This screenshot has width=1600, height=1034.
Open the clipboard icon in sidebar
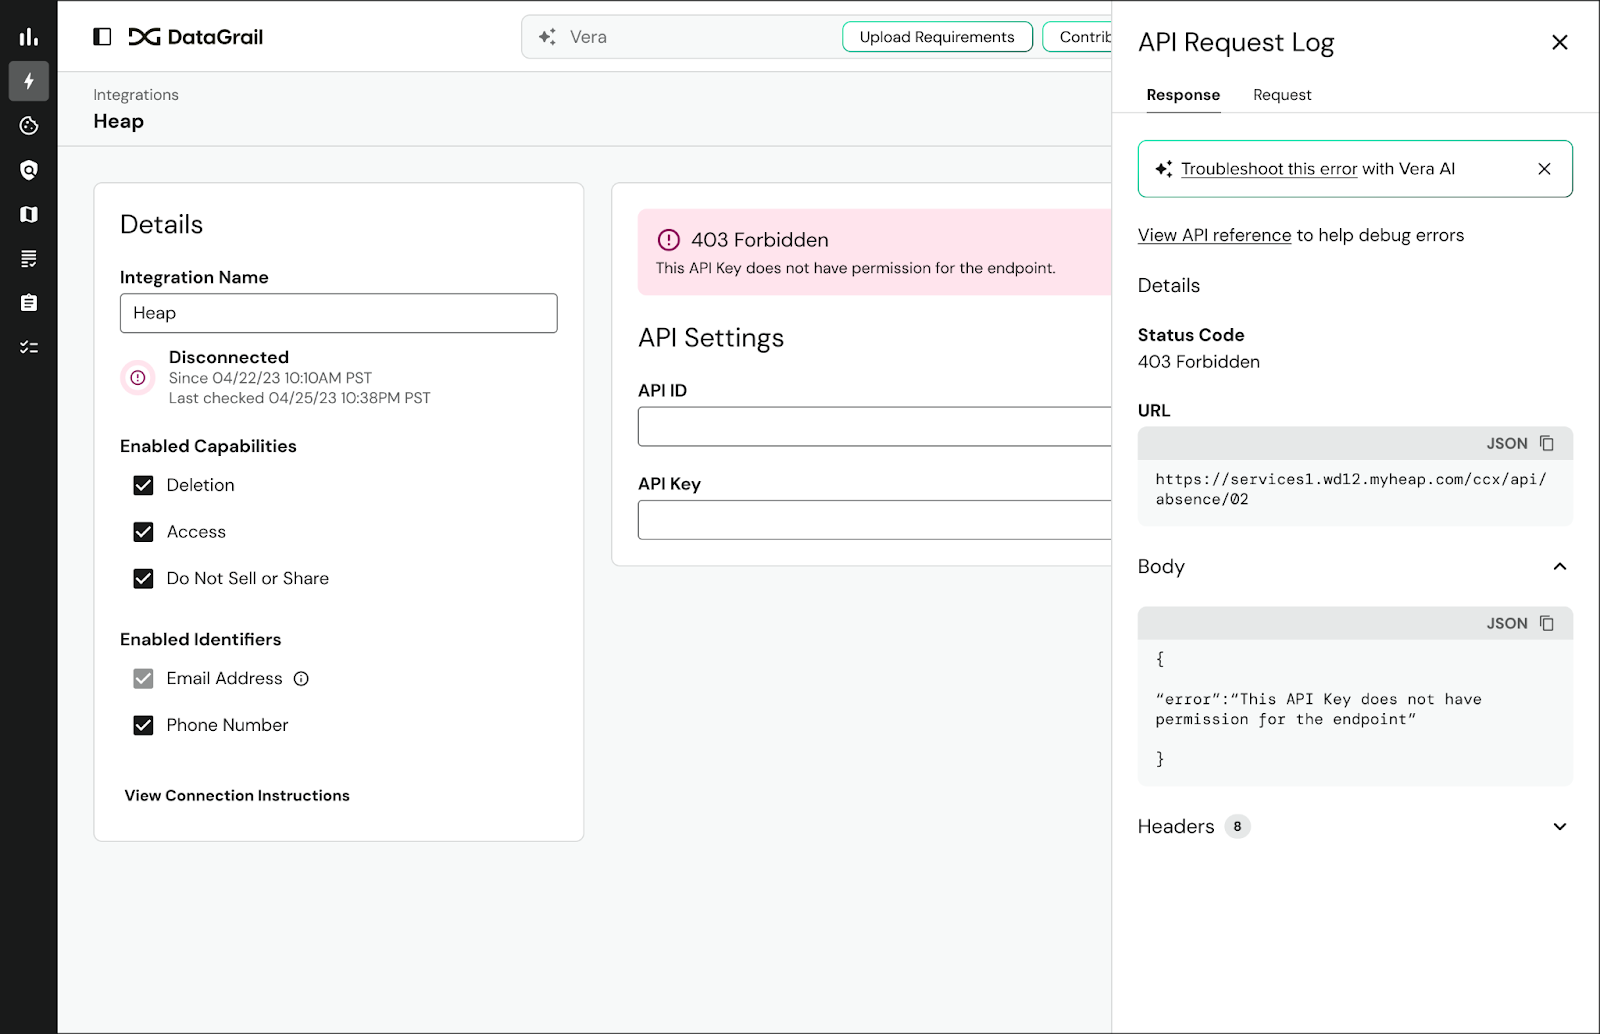click(29, 303)
